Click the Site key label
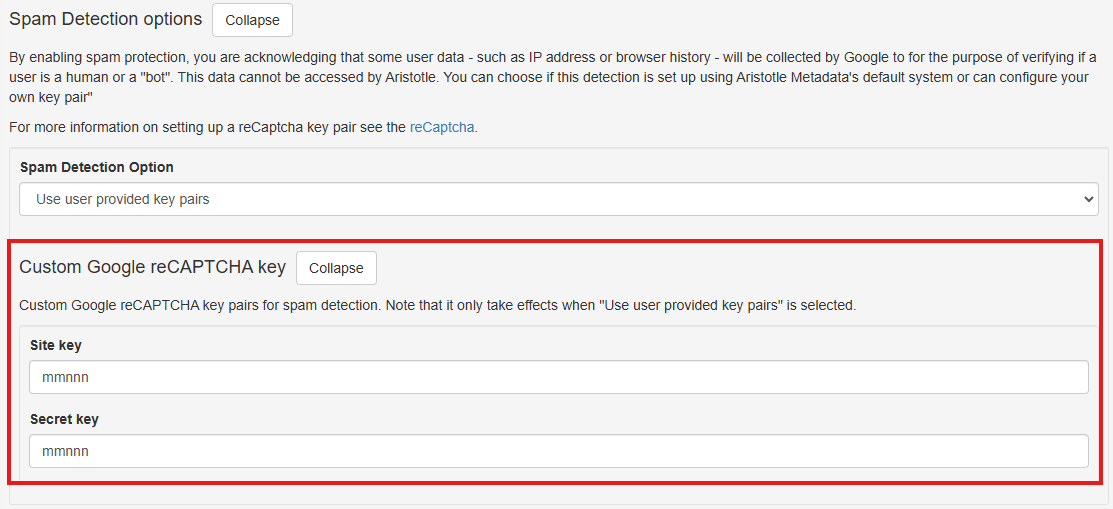 click(x=56, y=345)
